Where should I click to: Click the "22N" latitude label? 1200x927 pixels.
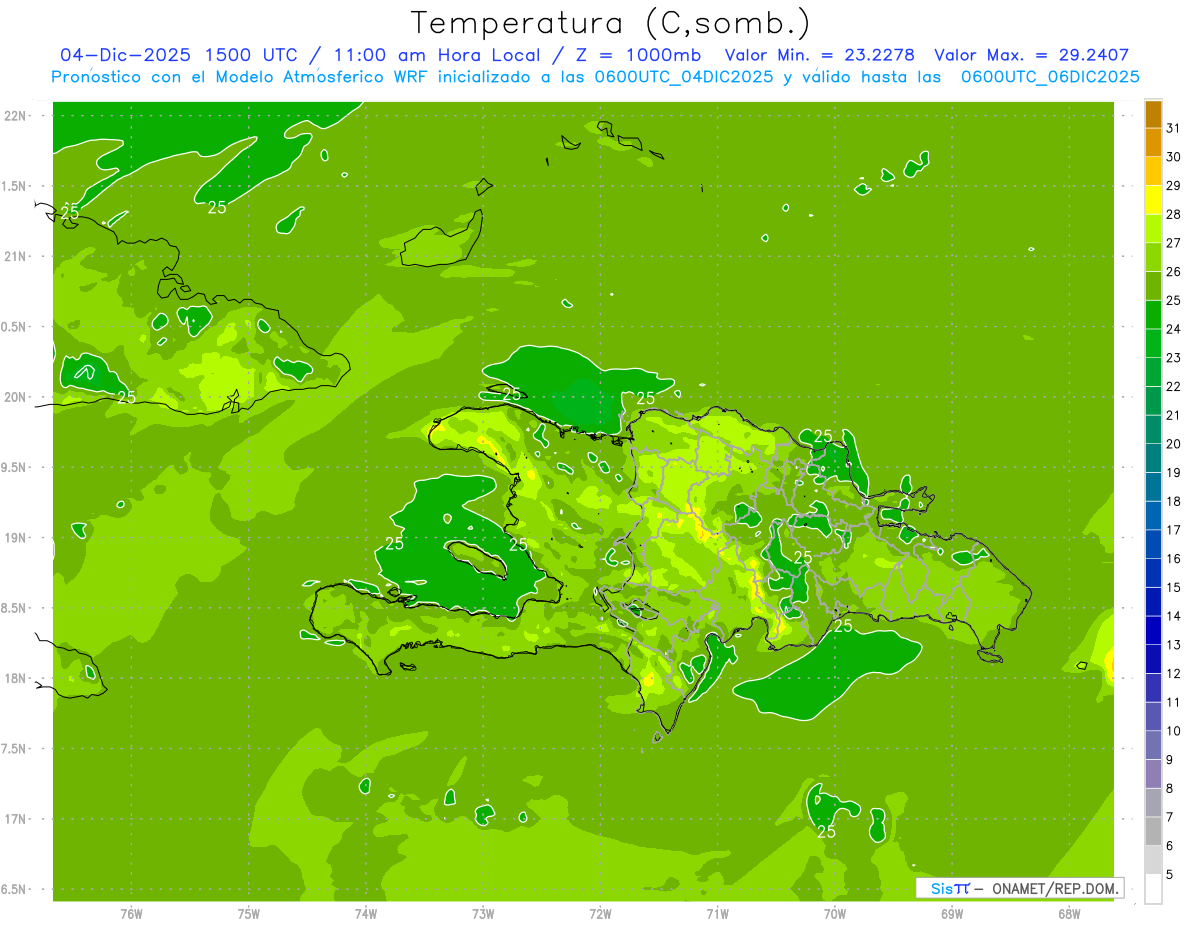click(16, 116)
